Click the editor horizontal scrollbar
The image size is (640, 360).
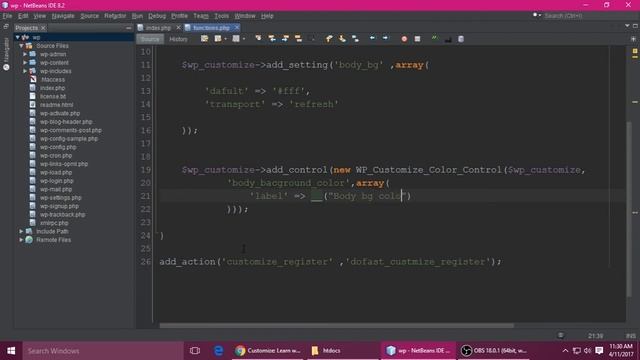point(336,326)
